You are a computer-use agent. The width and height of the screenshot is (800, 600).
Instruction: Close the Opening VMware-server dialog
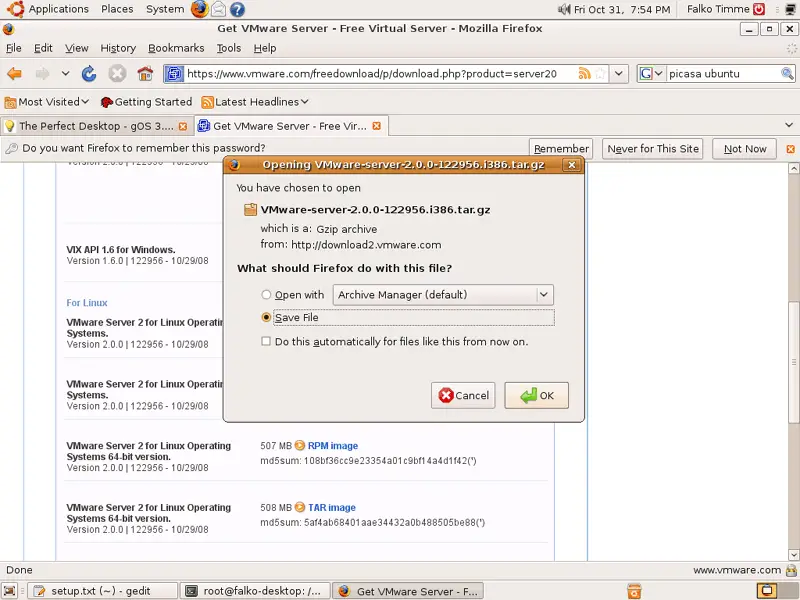(571, 165)
